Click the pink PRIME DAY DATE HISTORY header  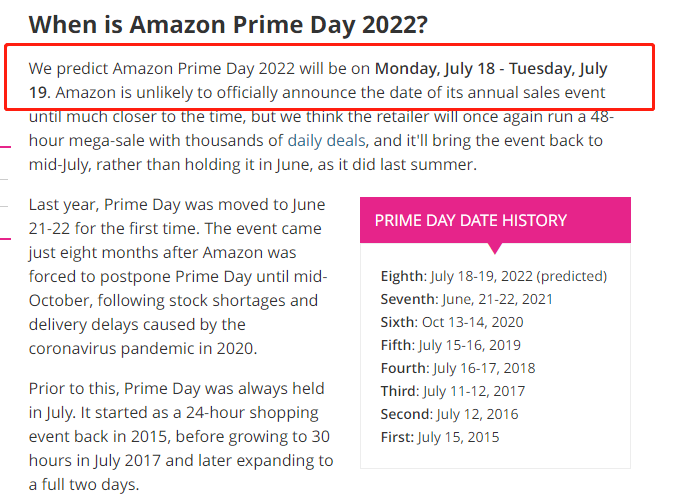click(495, 220)
